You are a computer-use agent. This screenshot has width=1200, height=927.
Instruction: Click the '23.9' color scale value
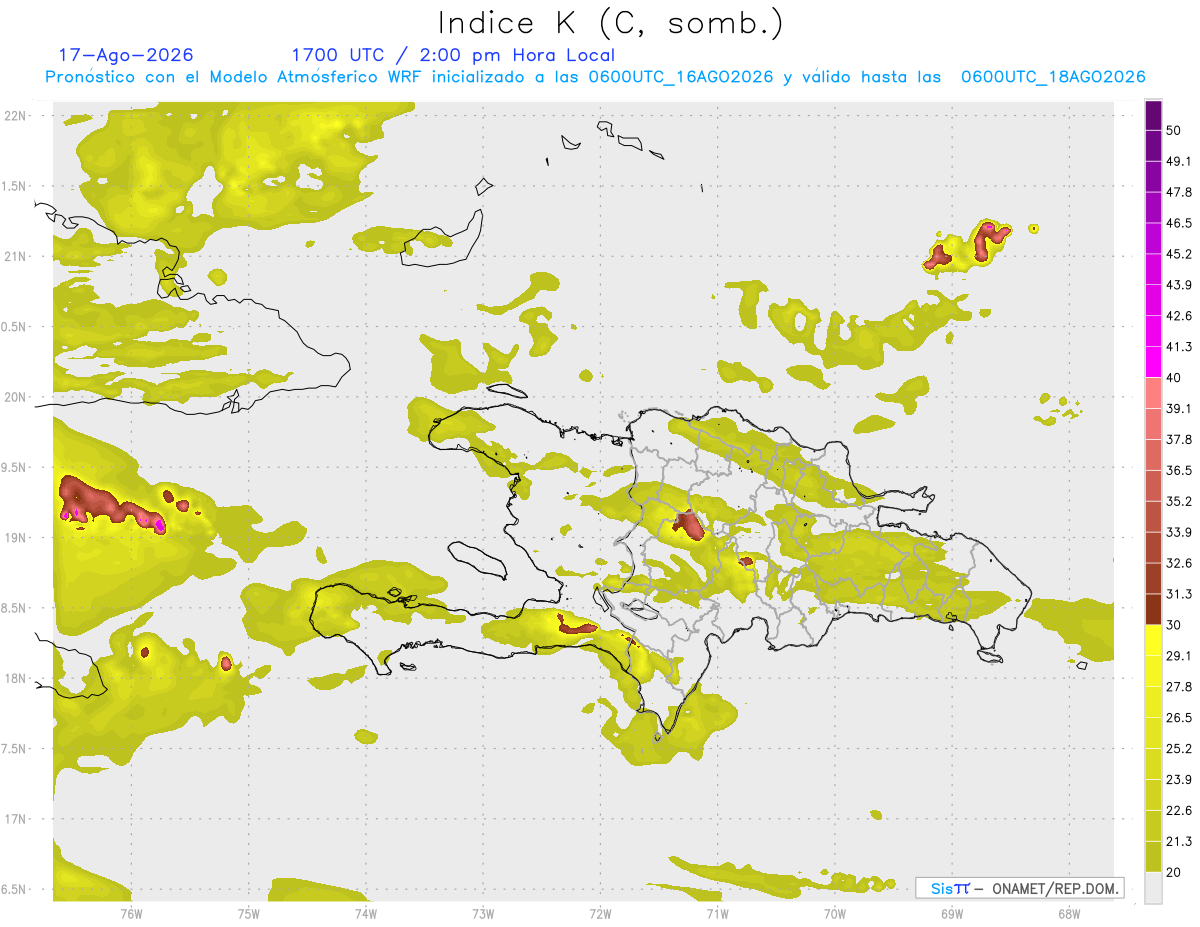click(x=1179, y=780)
